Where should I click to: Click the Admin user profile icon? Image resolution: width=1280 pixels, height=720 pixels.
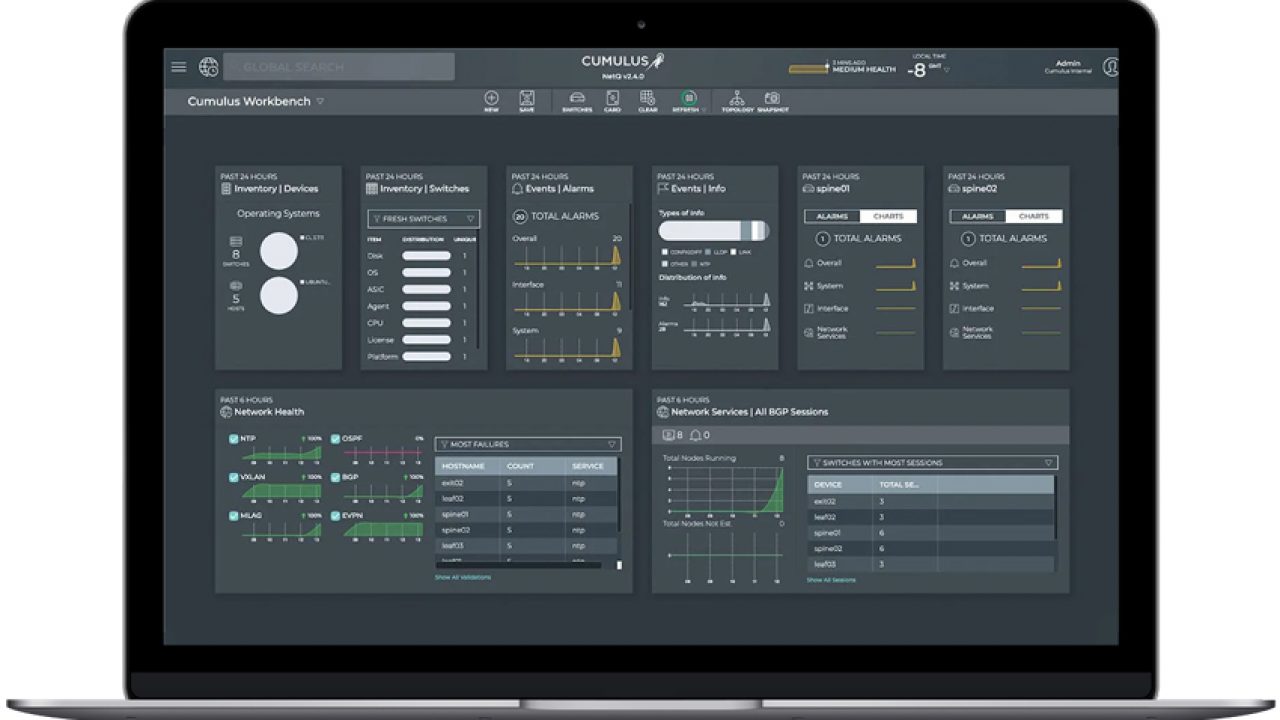pos(1110,67)
